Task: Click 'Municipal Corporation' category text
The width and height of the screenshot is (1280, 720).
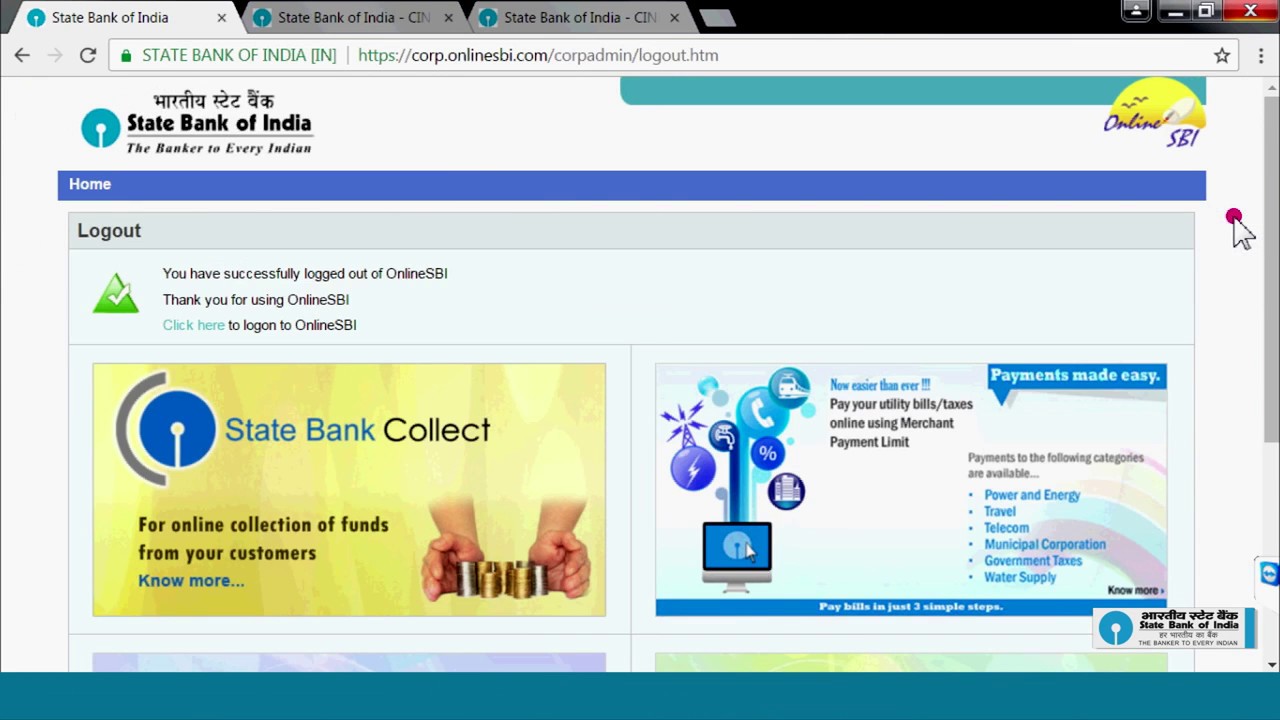Action: [x=1045, y=545]
